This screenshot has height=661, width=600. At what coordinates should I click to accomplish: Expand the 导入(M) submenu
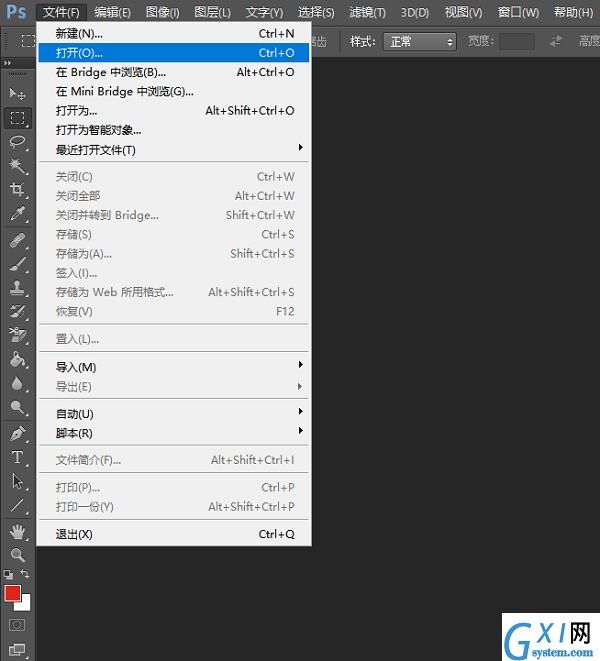173,367
